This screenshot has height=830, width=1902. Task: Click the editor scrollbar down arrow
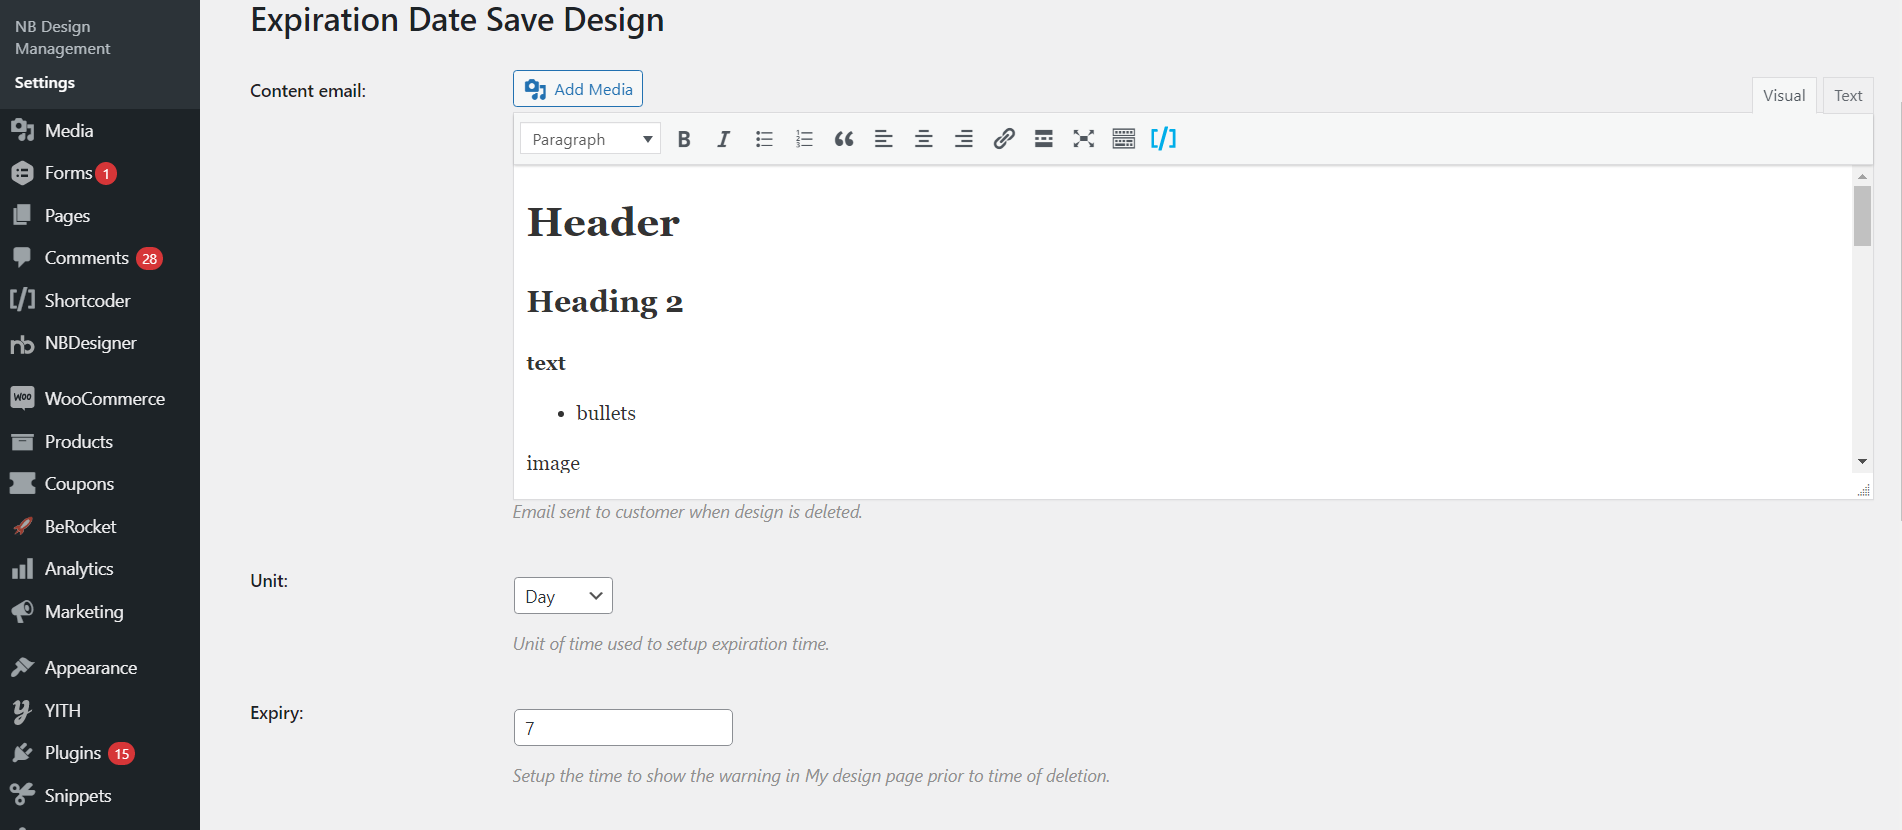1862,461
